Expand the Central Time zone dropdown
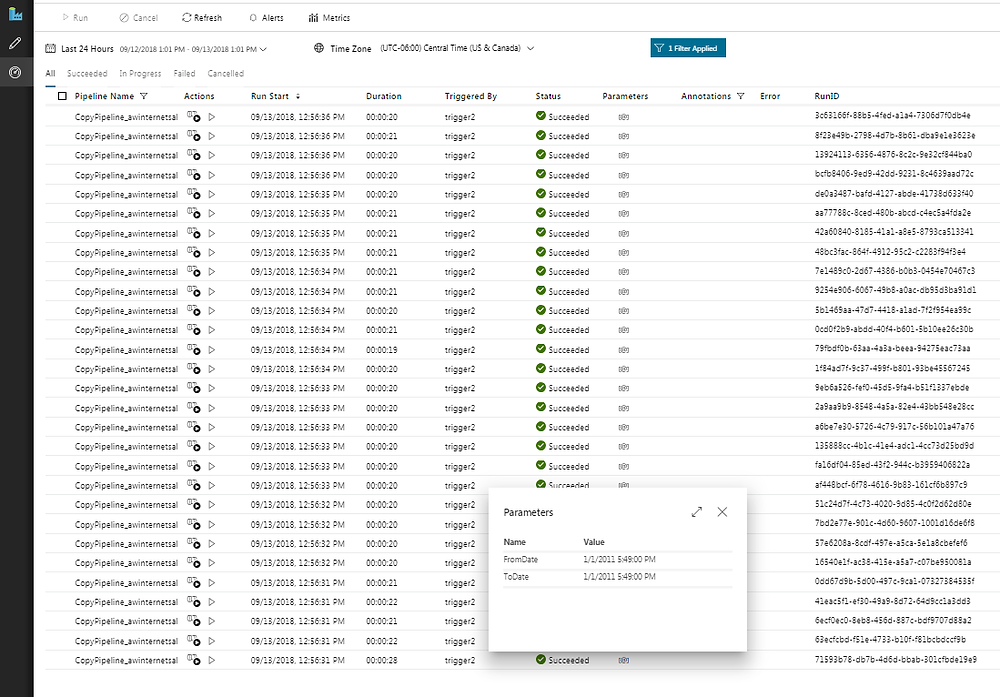The image size is (1000, 697). [530, 48]
